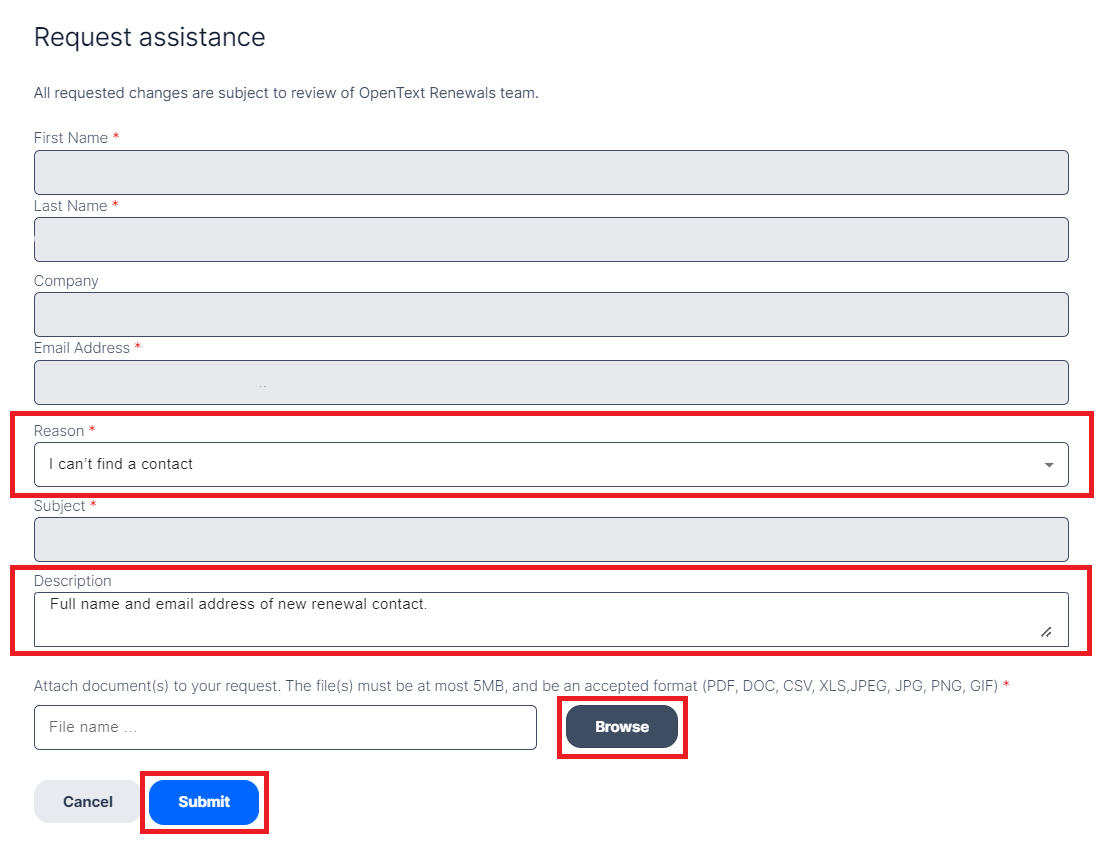Image resolution: width=1103 pixels, height=848 pixels.
Task: Open the Reason dropdown showing "I can't find a contact"
Action: click(551, 464)
